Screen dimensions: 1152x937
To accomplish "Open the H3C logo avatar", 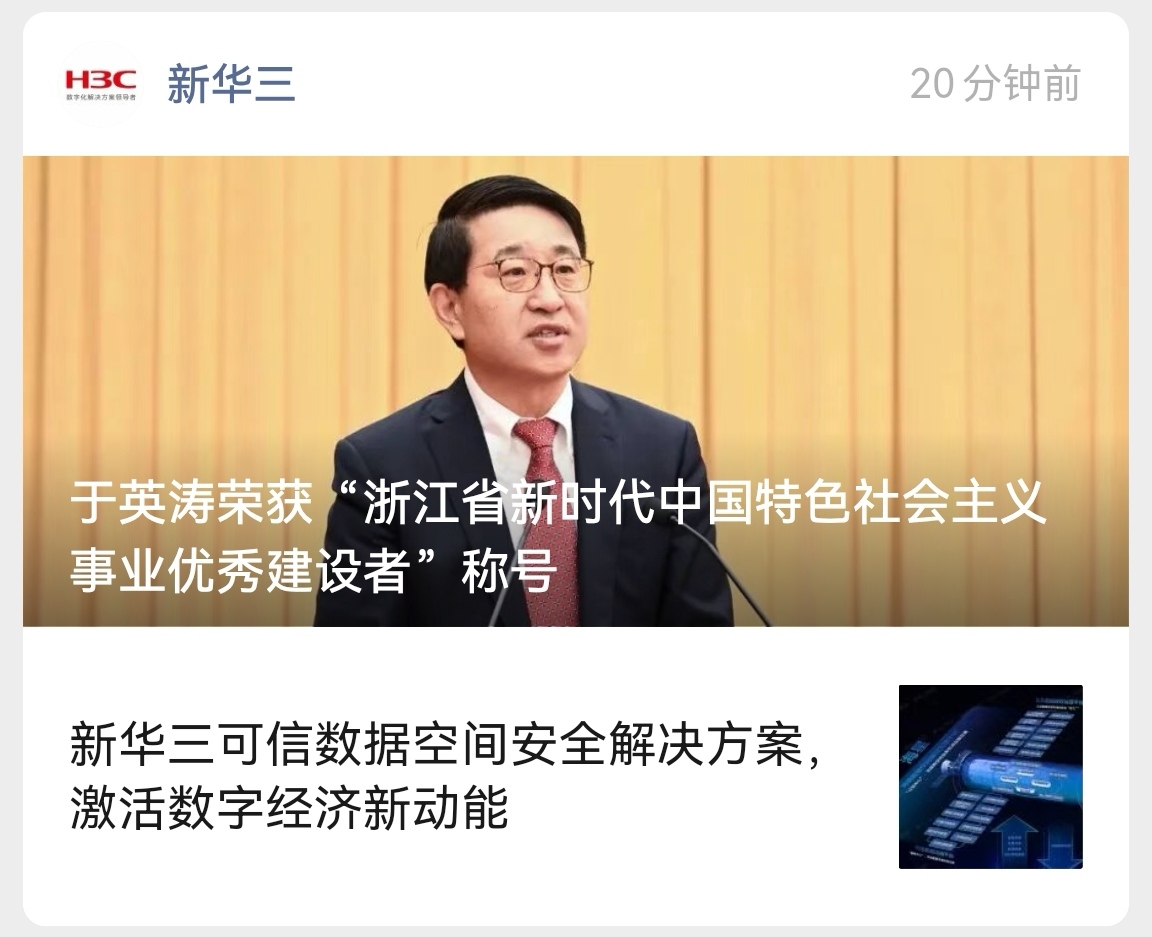I will pos(101,83).
